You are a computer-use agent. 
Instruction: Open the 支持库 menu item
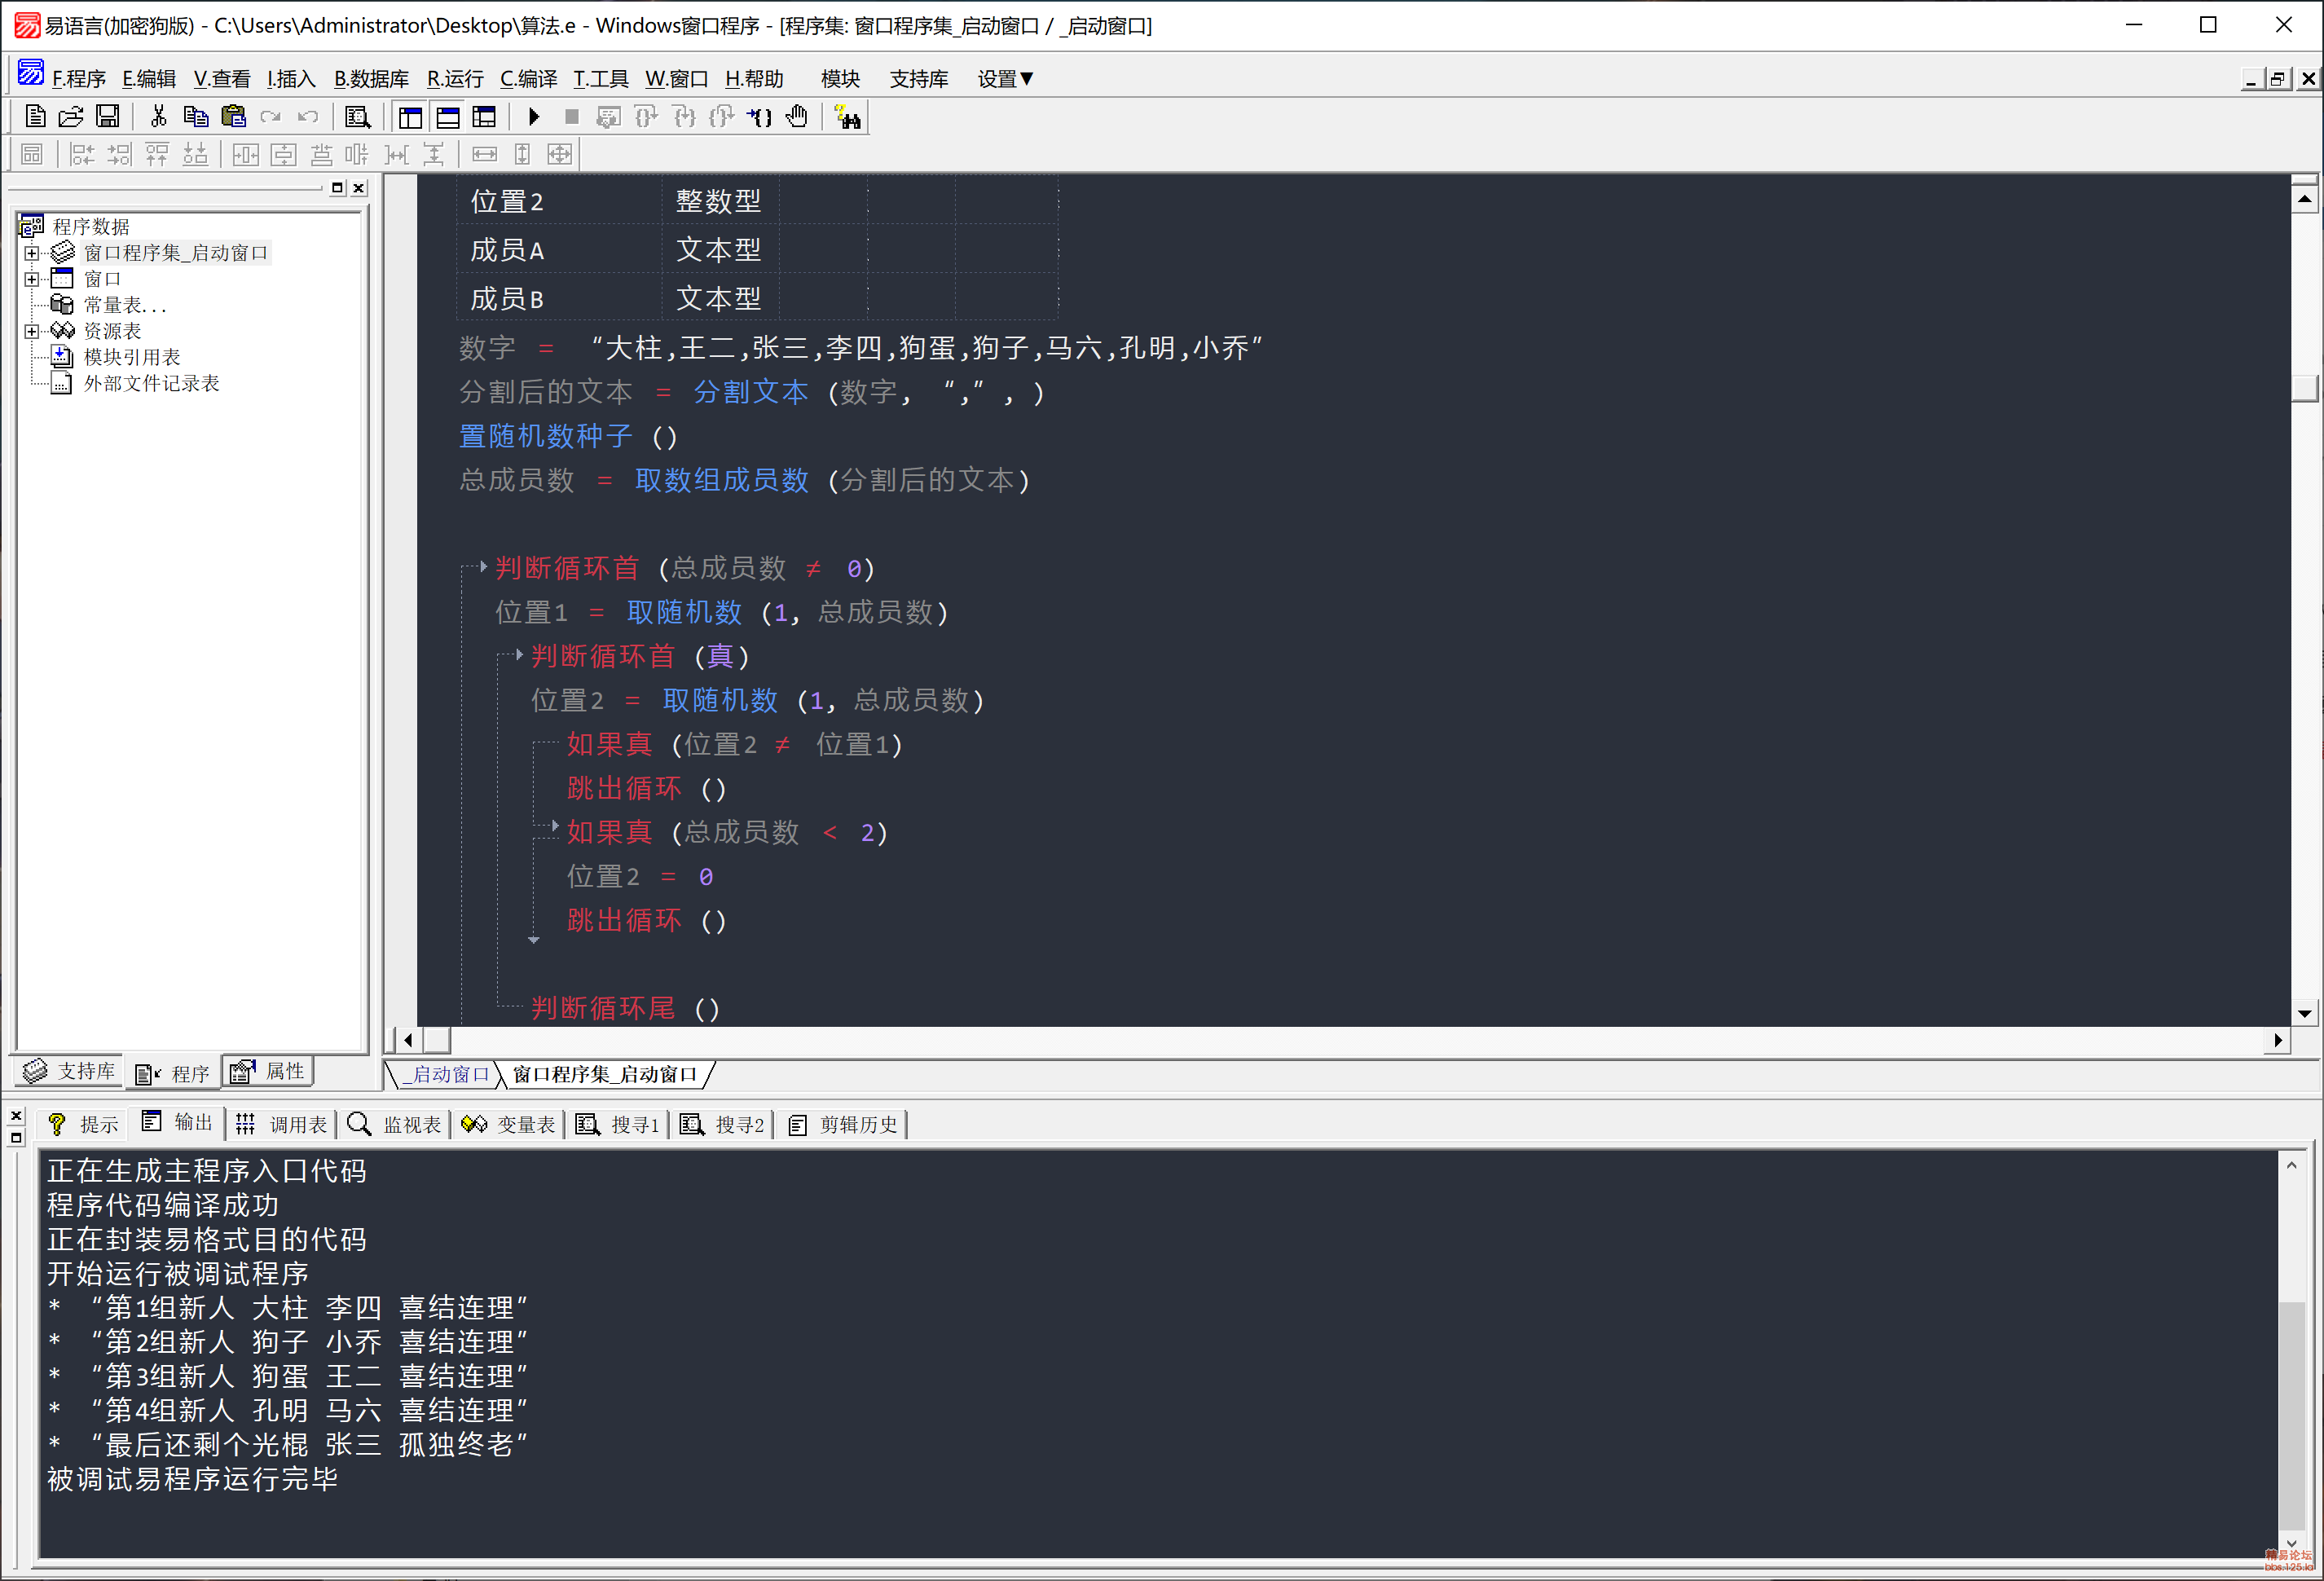[918, 79]
